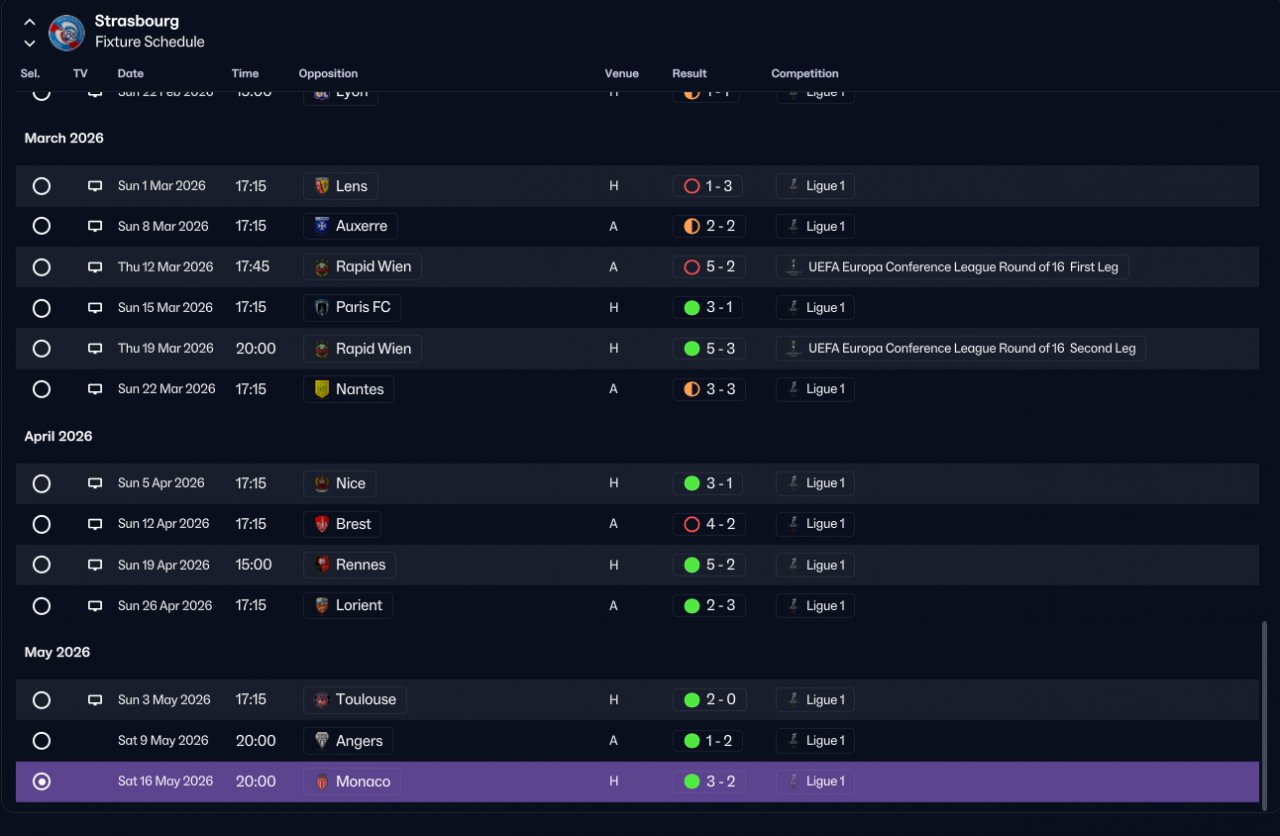Click the vertical scrollbar on the fixture list

(1265, 710)
